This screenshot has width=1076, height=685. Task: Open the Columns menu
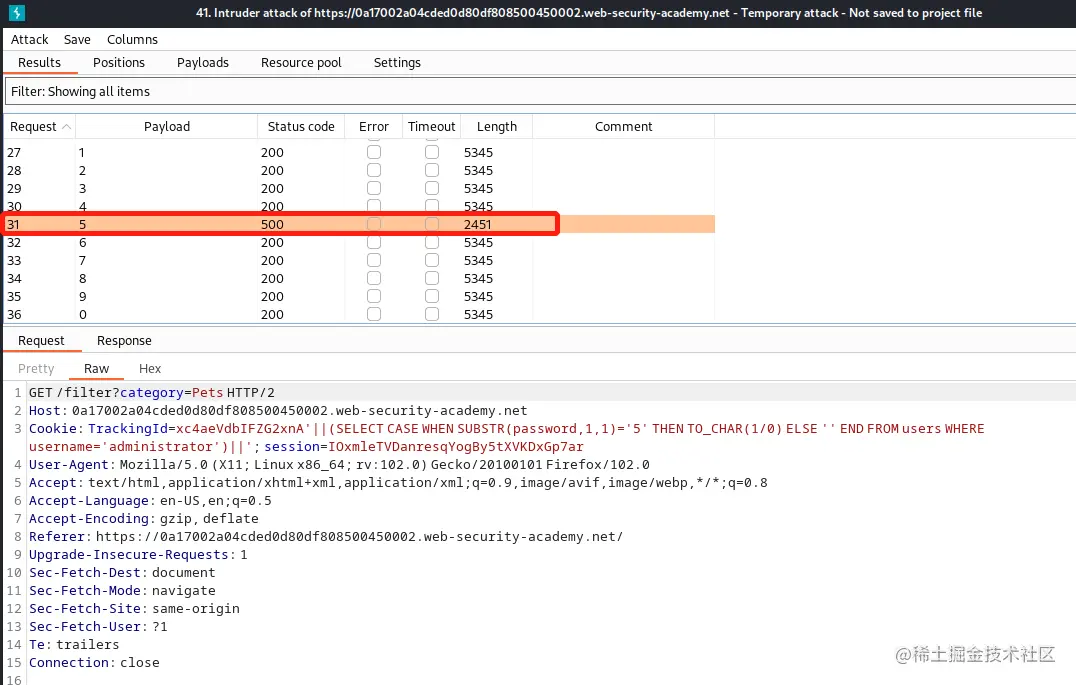[x=132, y=39]
